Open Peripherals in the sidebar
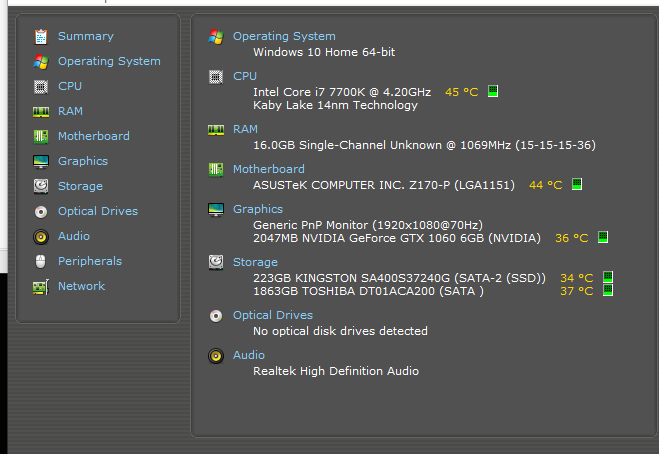 (89, 261)
